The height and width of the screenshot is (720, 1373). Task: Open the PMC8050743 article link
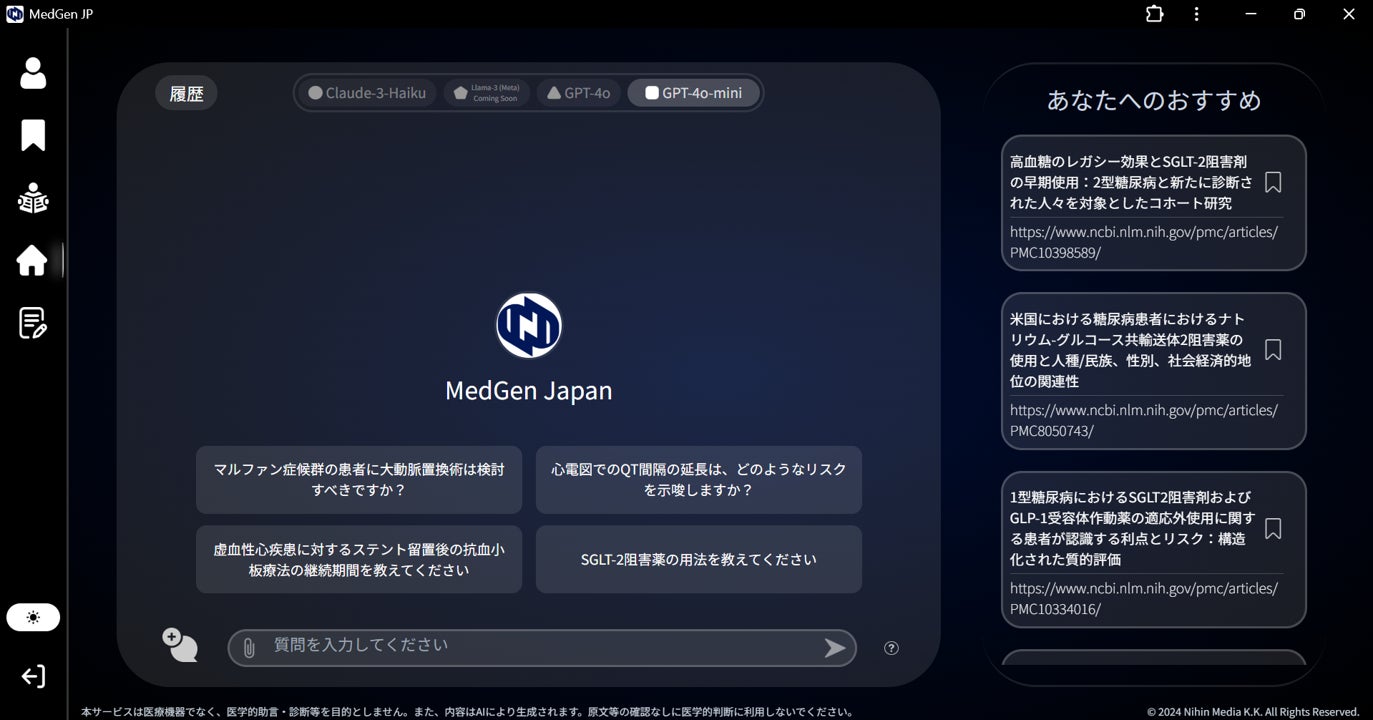click(1144, 420)
